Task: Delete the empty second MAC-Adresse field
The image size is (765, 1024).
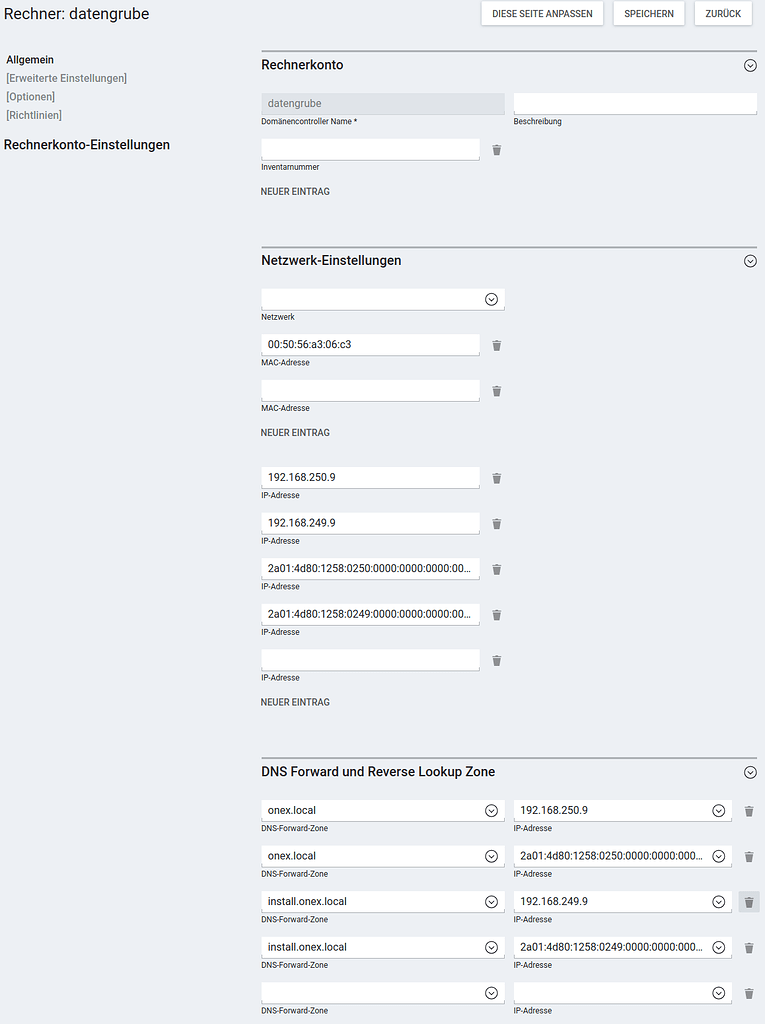Action: tap(496, 391)
